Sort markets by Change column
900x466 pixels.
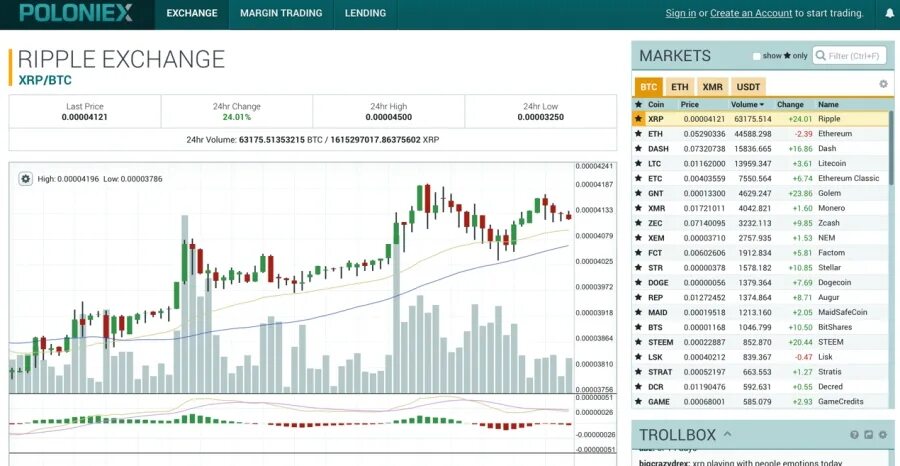[790, 104]
